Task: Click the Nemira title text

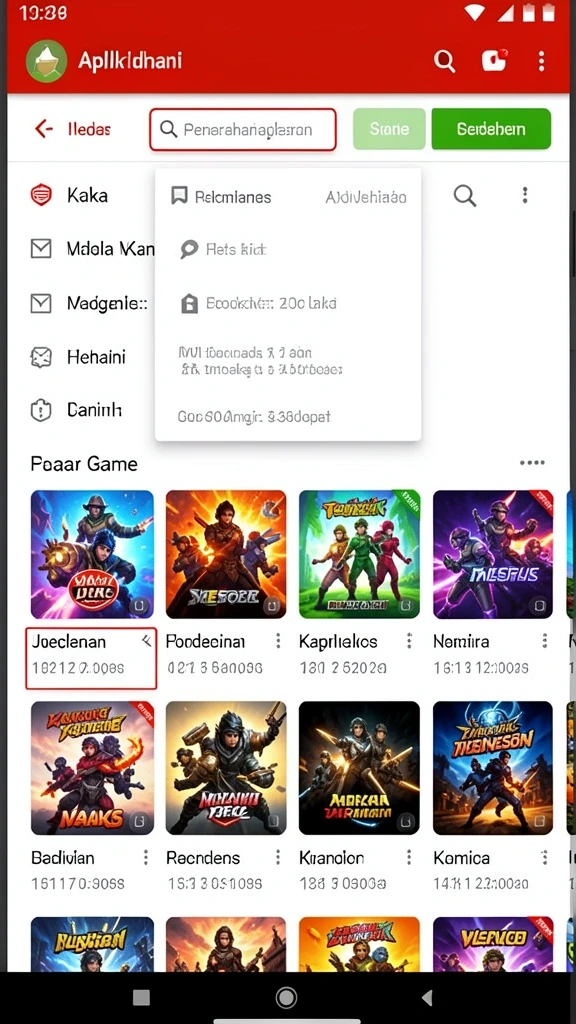Action: tap(461, 641)
